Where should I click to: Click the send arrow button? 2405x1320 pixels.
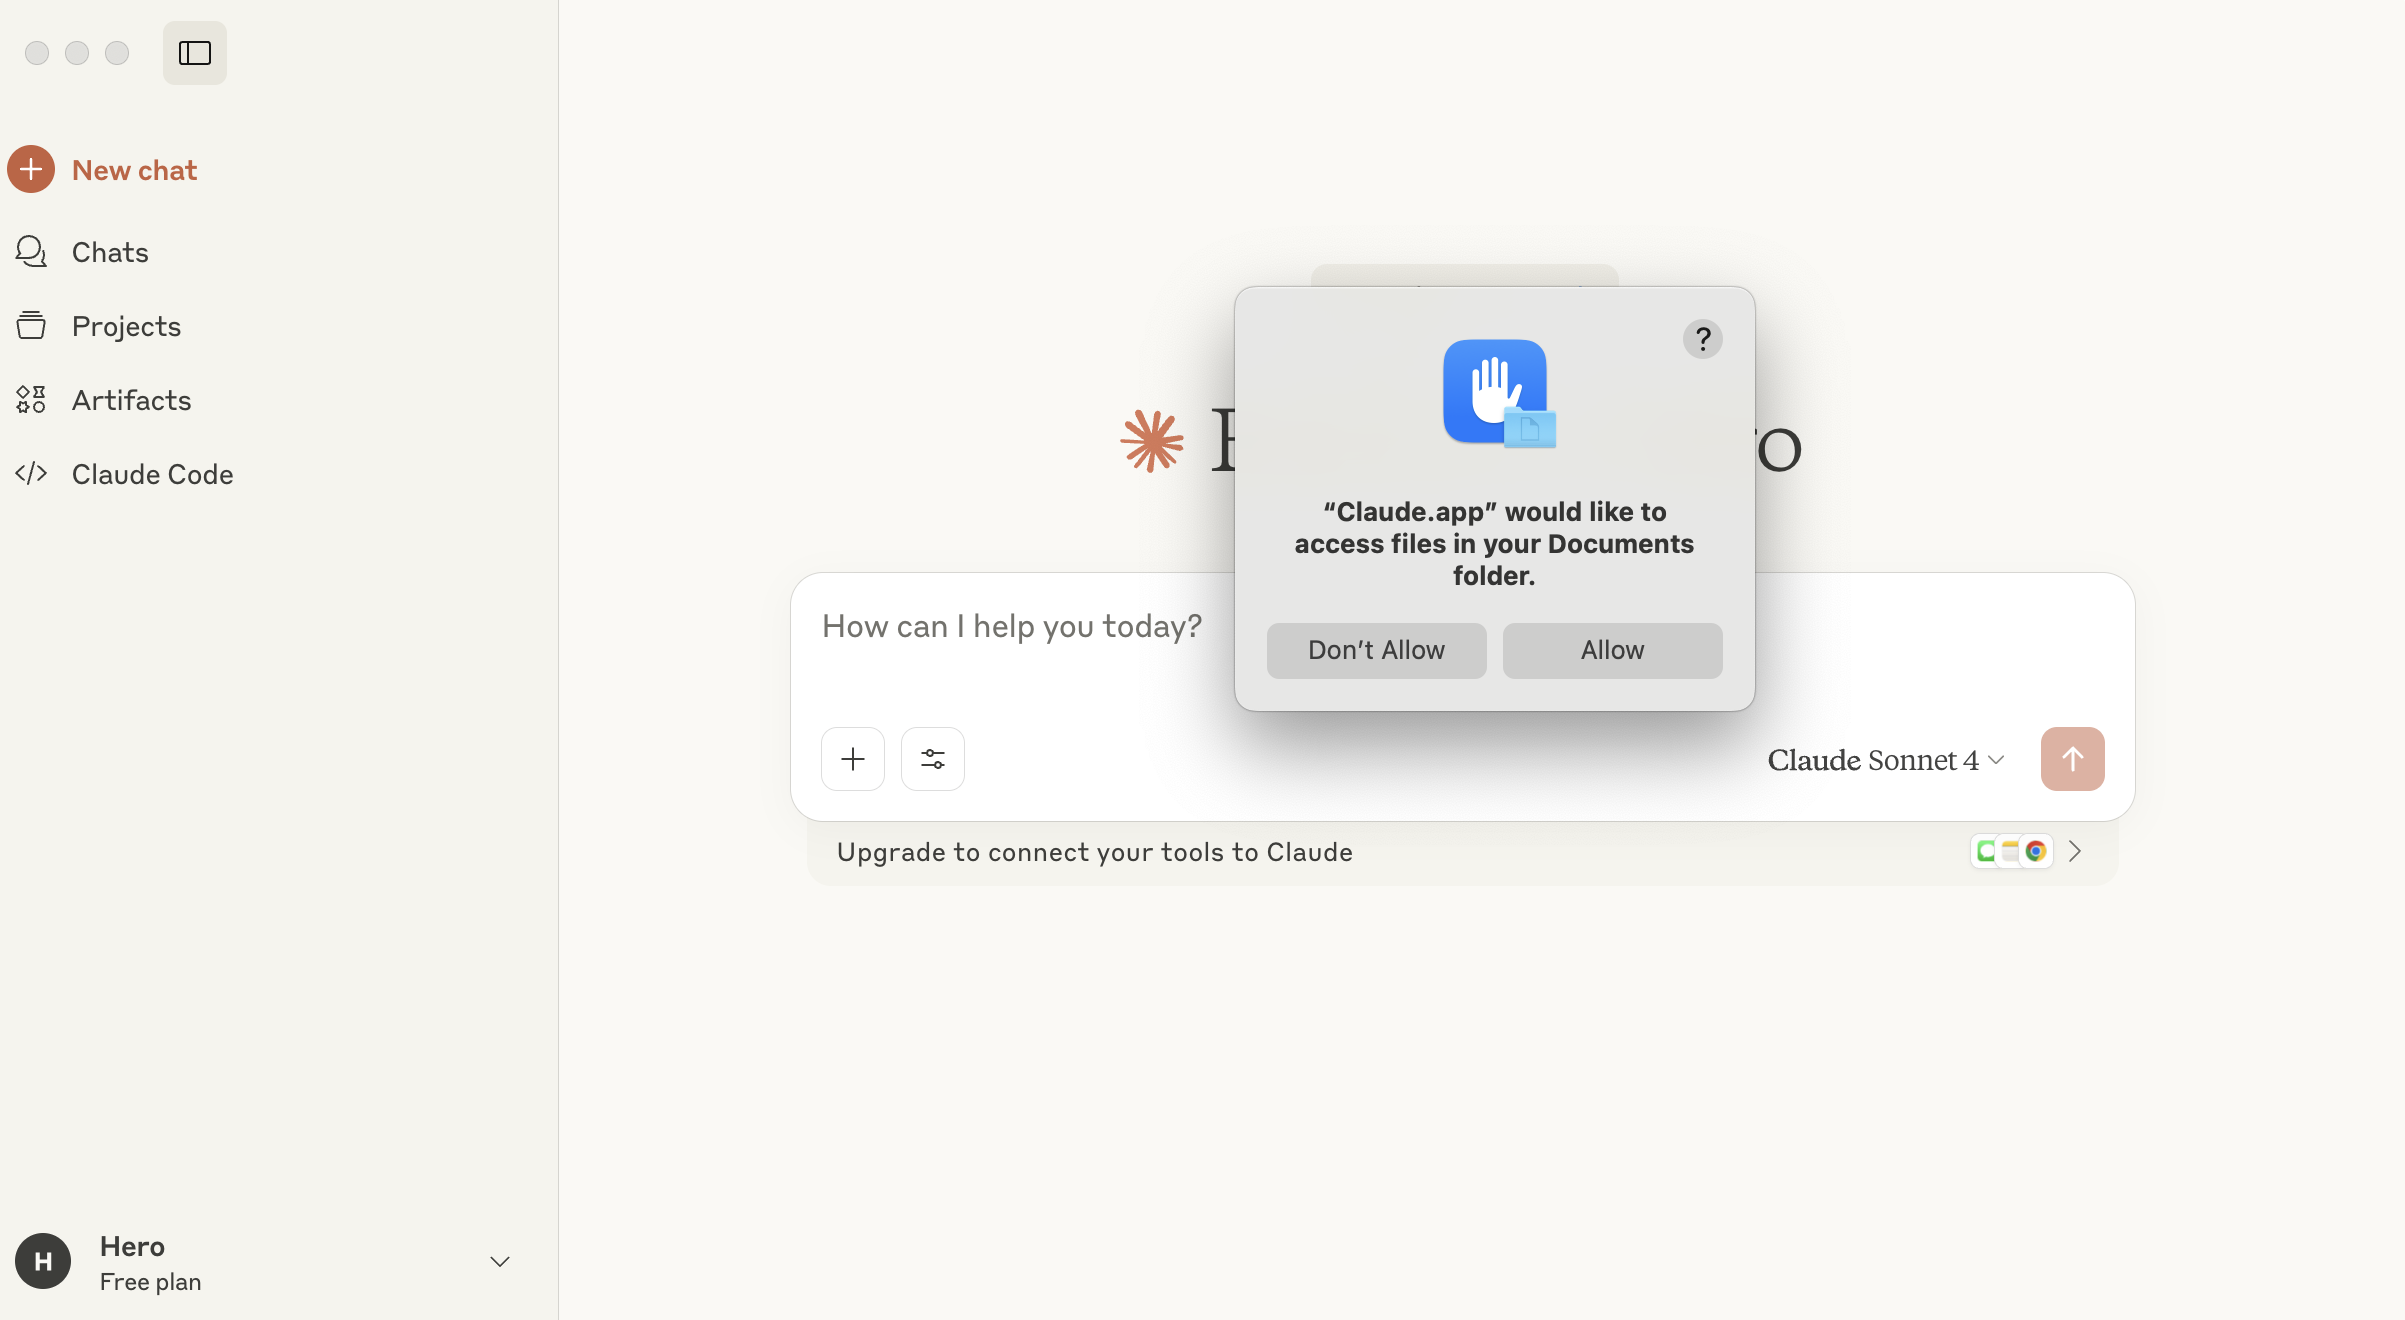[2072, 759]
